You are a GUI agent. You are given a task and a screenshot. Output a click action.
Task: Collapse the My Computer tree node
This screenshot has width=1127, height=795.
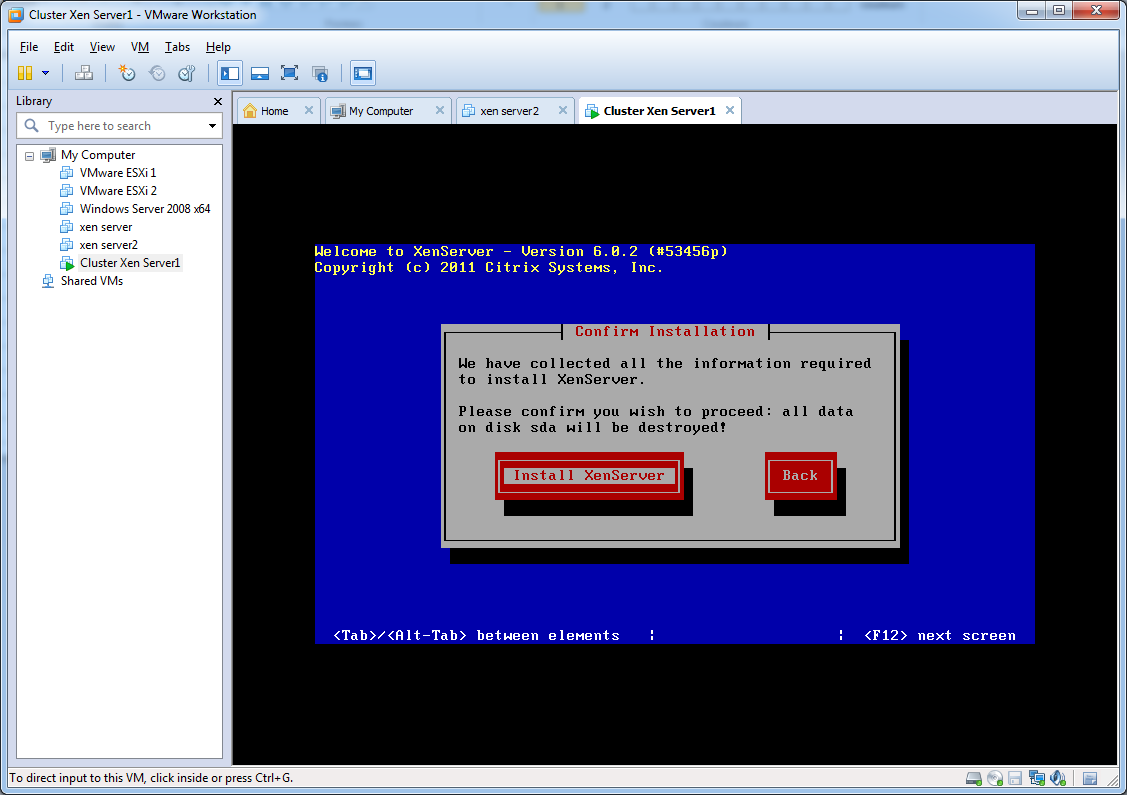30,156
